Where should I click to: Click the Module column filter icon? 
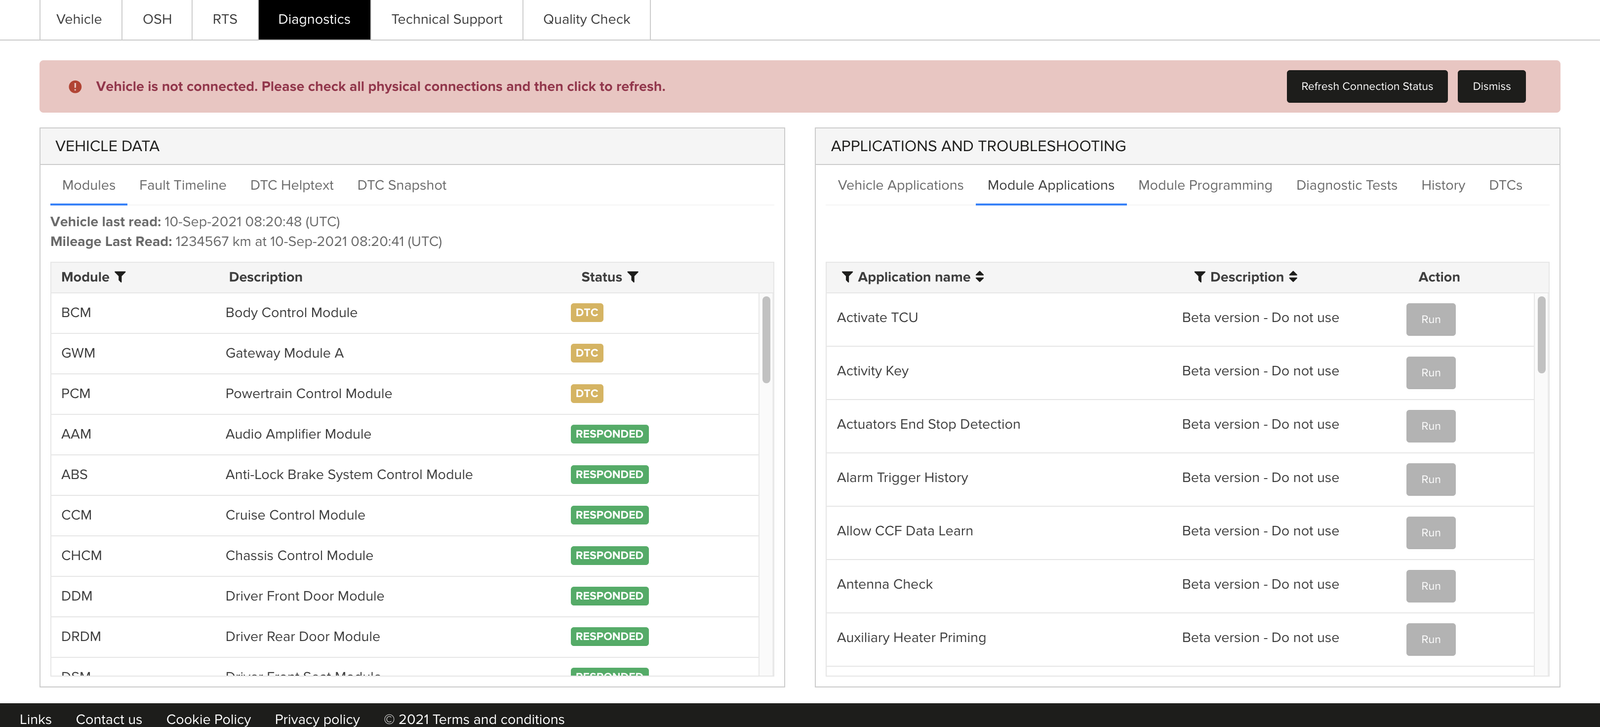[120, 277]
